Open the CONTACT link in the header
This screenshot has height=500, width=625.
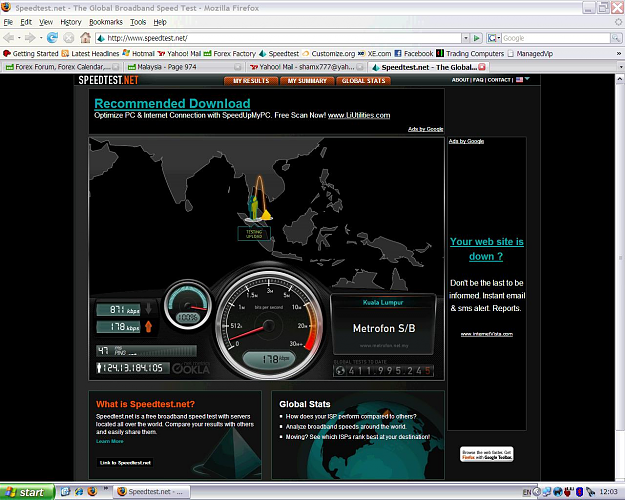pyautogui.click(x=499, y=80)
